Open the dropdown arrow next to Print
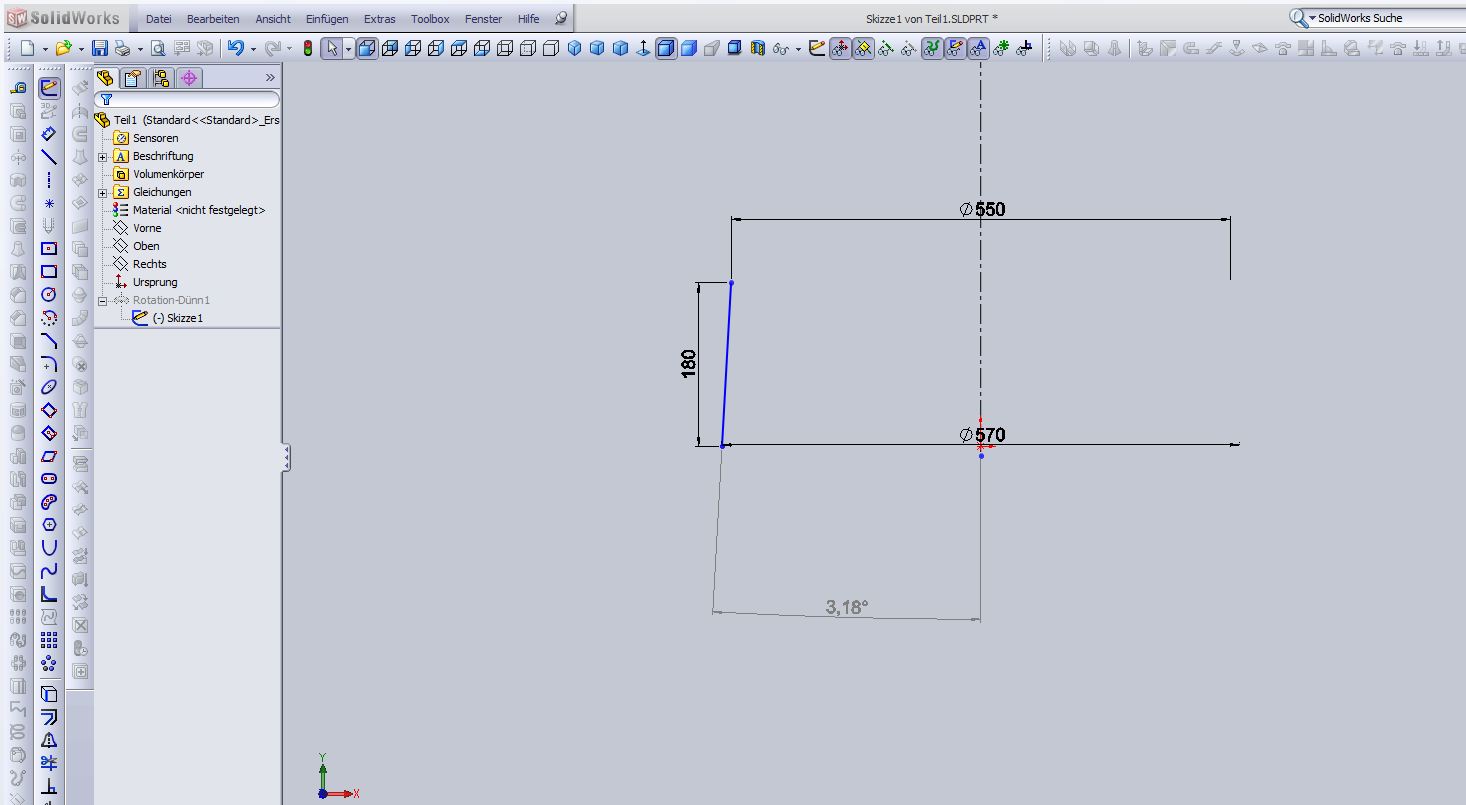 pos(140,48)
